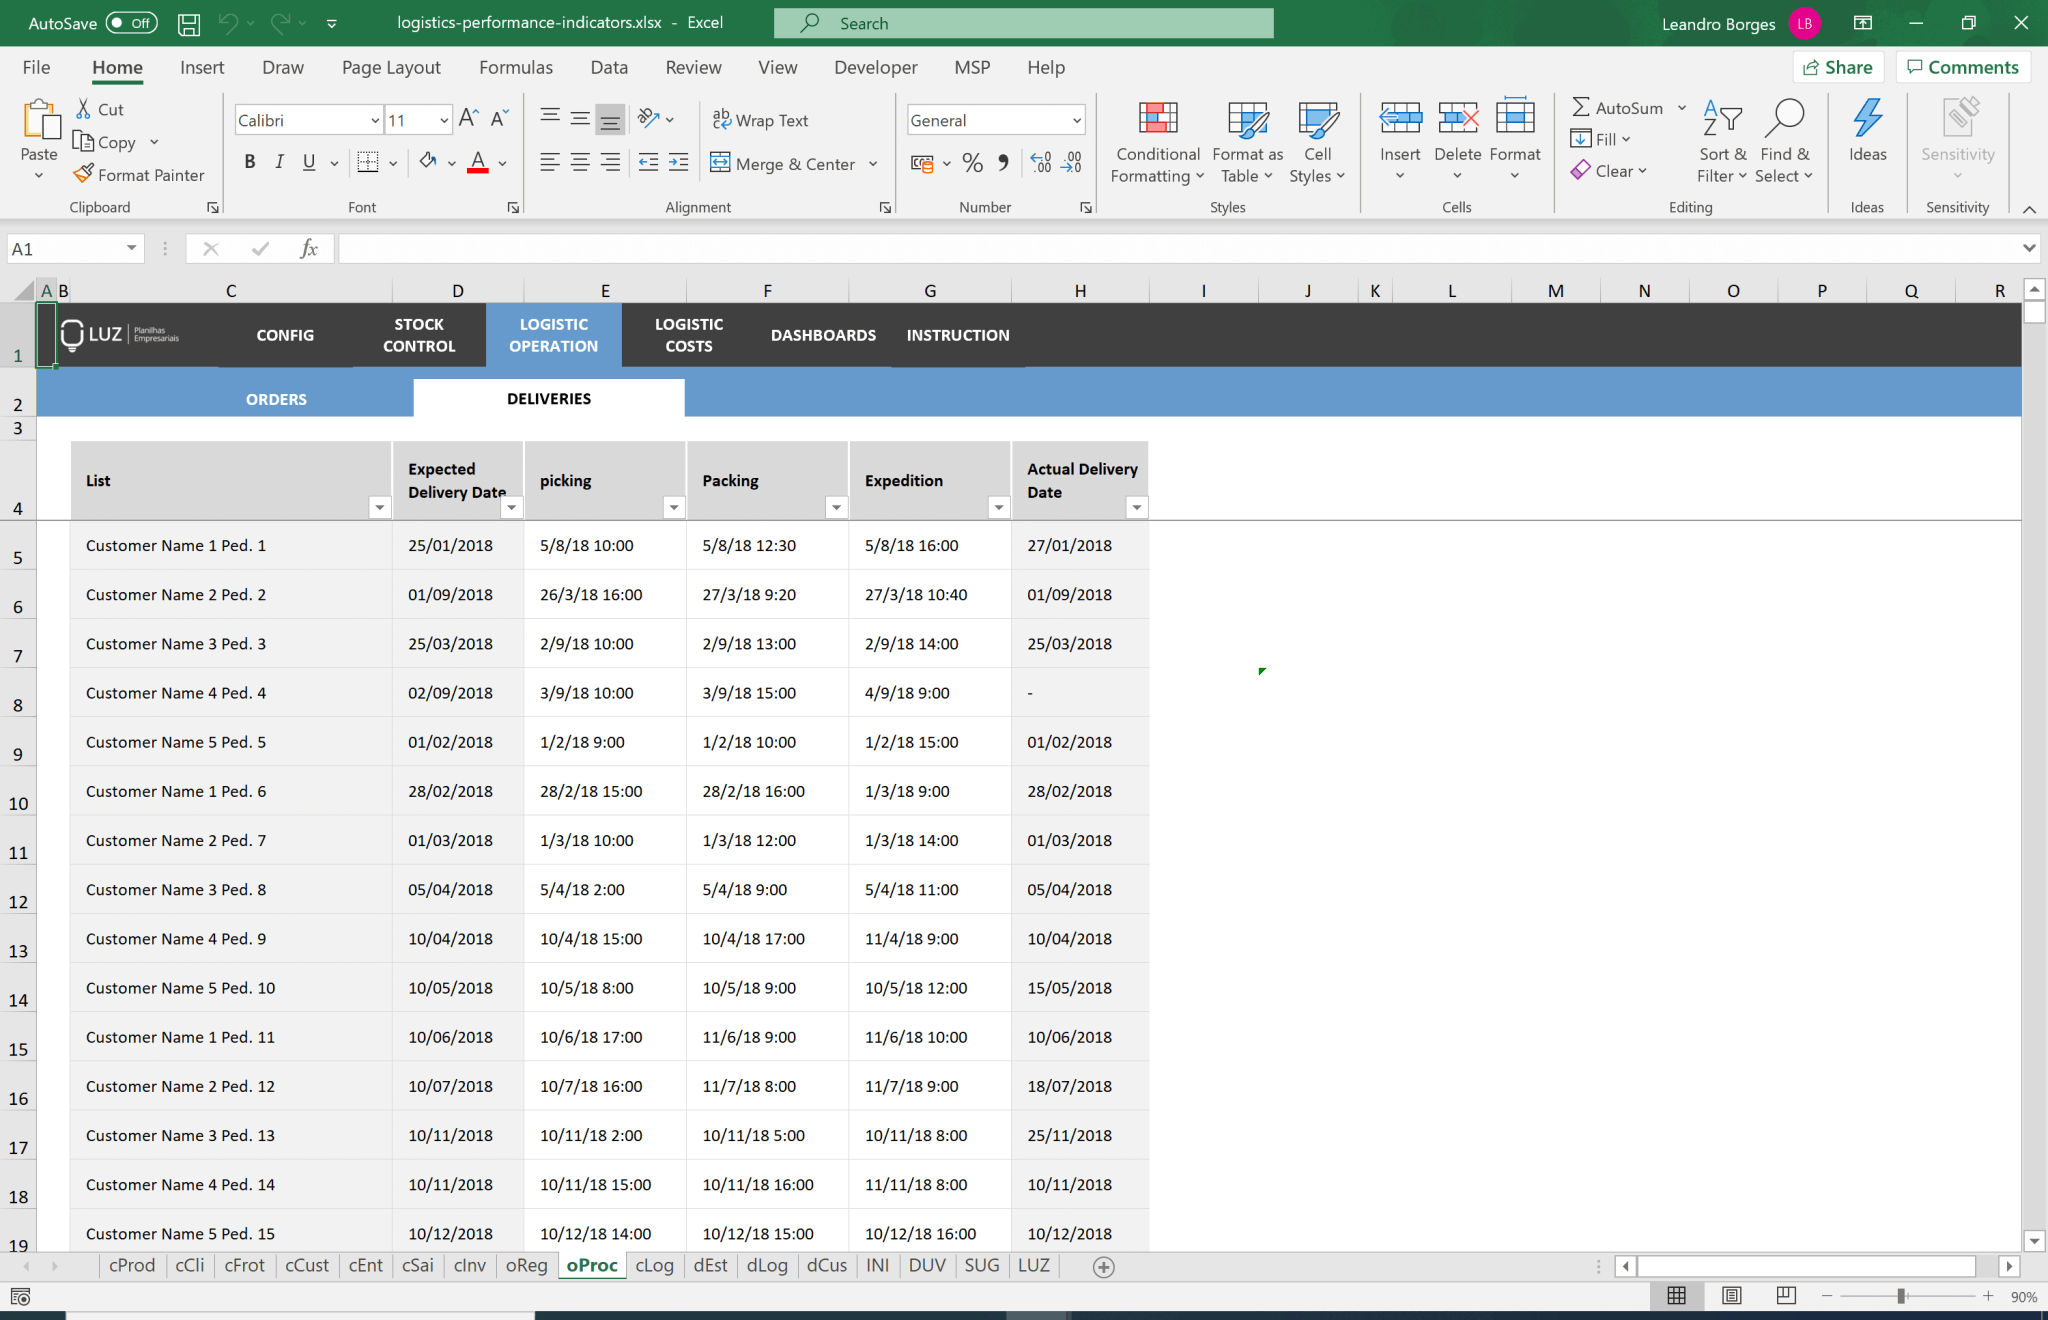This screenshot has height=1320, width=2048.
Task: Click the Wrap Text icon
Action: click(720, 119)
